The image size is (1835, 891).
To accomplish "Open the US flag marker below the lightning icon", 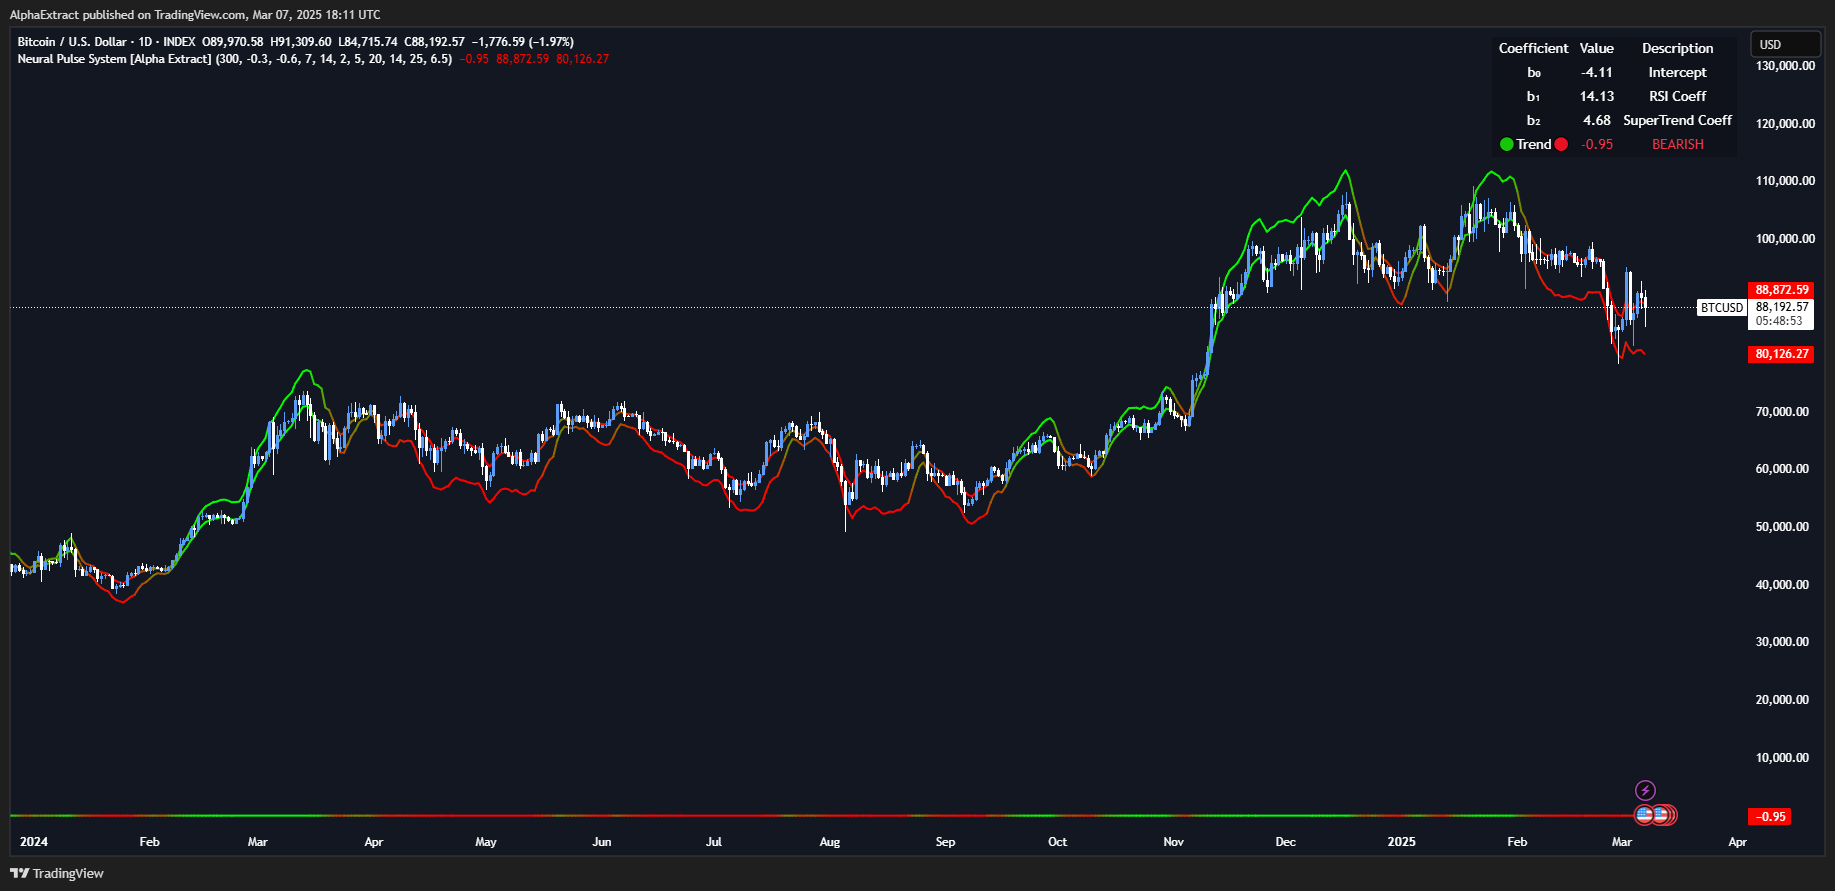I will [x=1644, y=815].
